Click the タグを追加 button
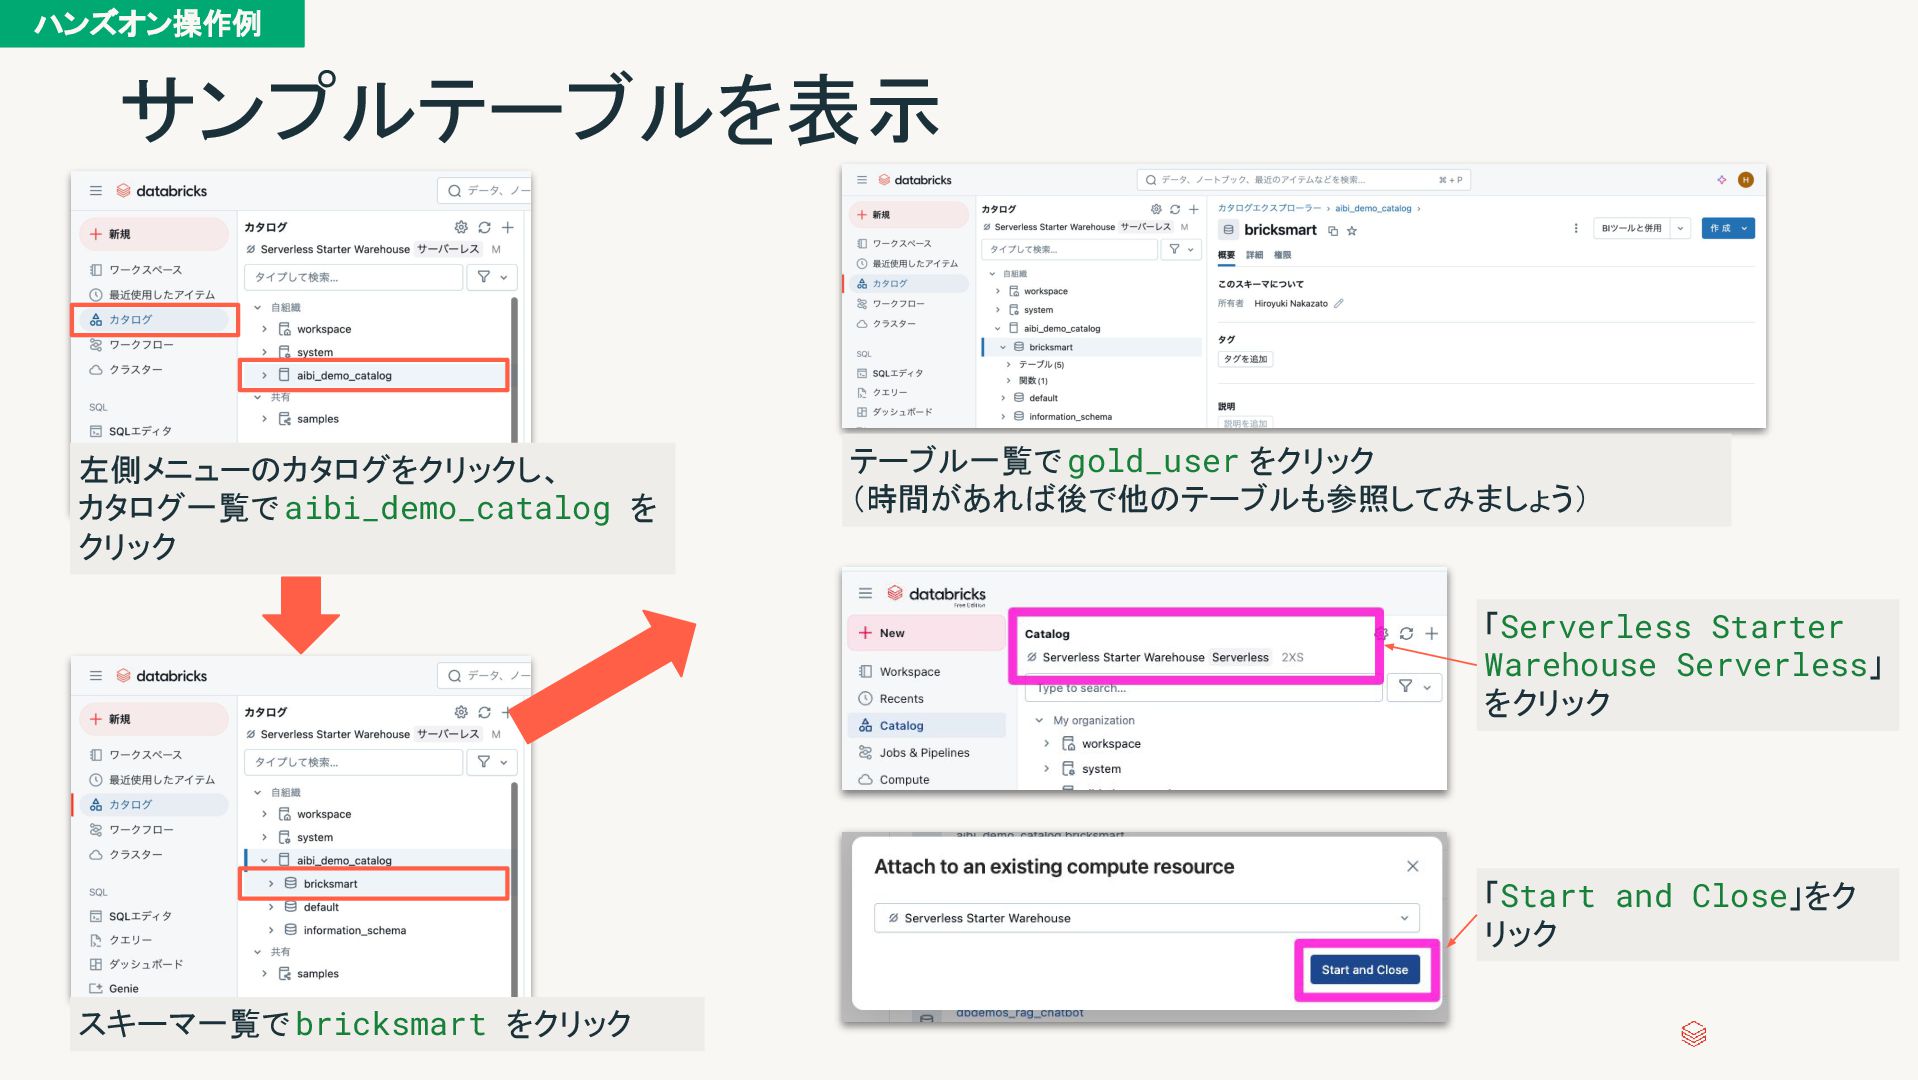Image resolution: width=1918 pixels, height=1080 pixels. [x=1245, y=359]
